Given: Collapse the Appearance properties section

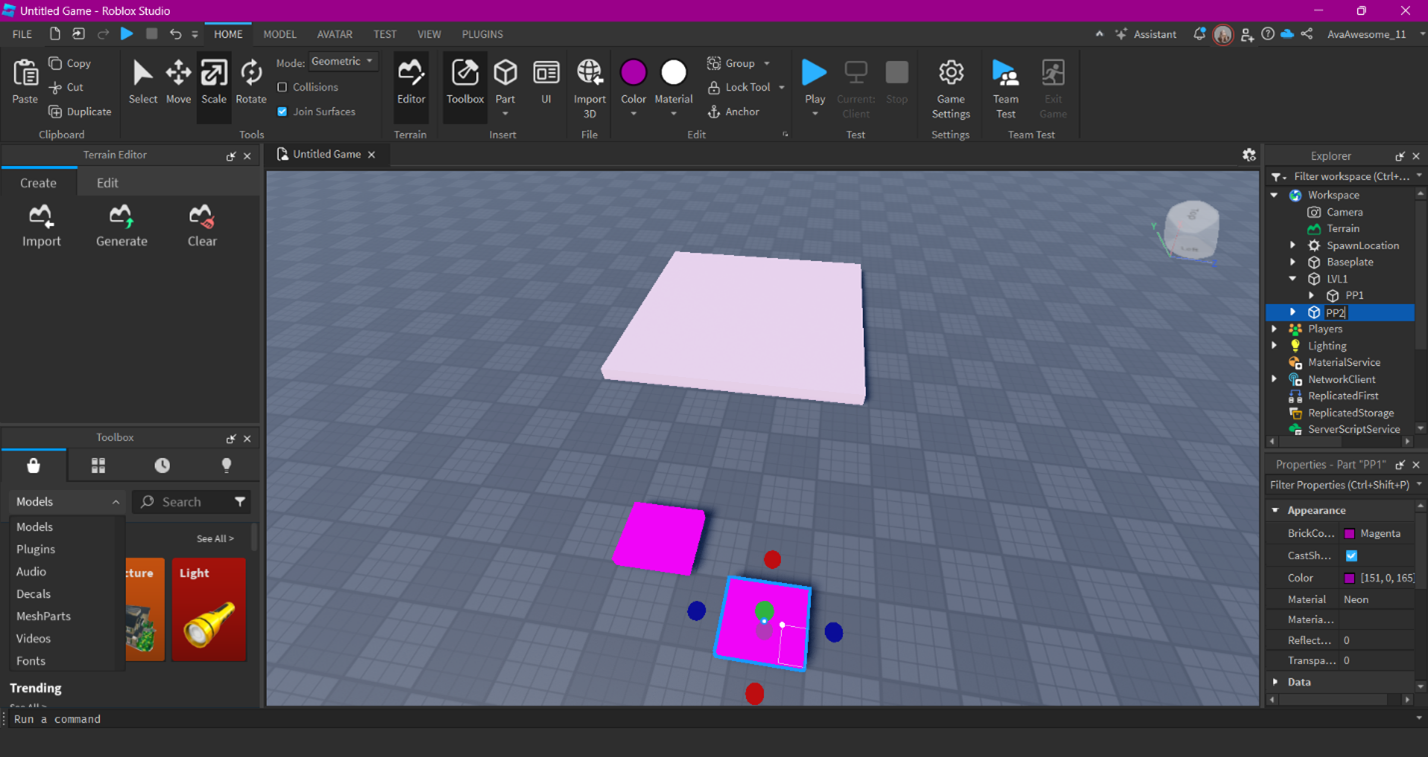Looking at the screenshot, I should [1276, 511].
